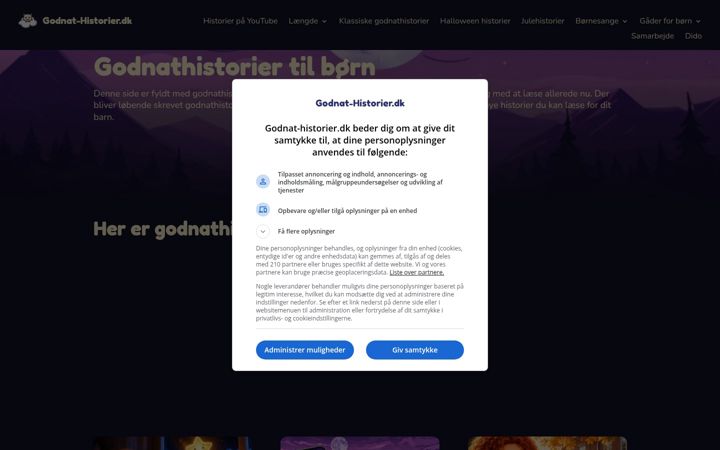Click the 'Administrer muligheder' button
720x450 pixels.
pos(305,350)
